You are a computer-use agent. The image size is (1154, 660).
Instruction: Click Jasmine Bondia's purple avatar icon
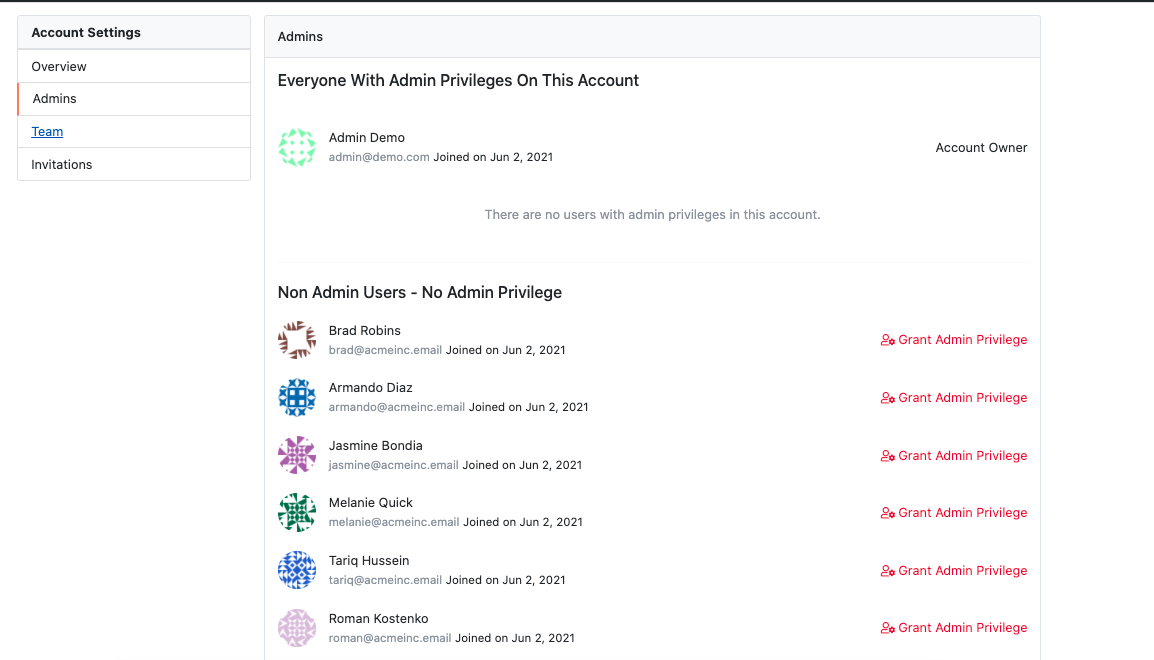click(x=297, y=455)
